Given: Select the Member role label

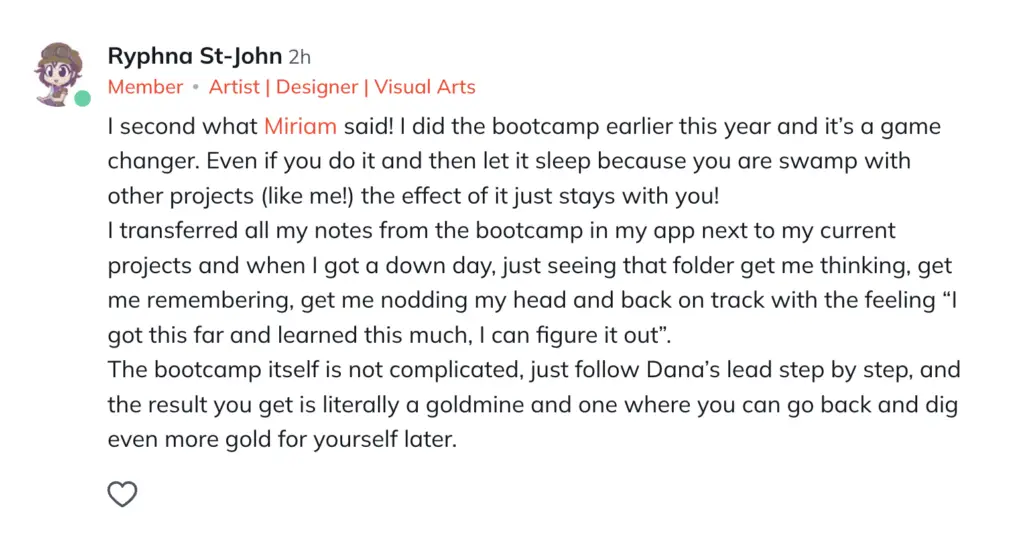Looking at the screenshot, I should (x=145, y=87).
